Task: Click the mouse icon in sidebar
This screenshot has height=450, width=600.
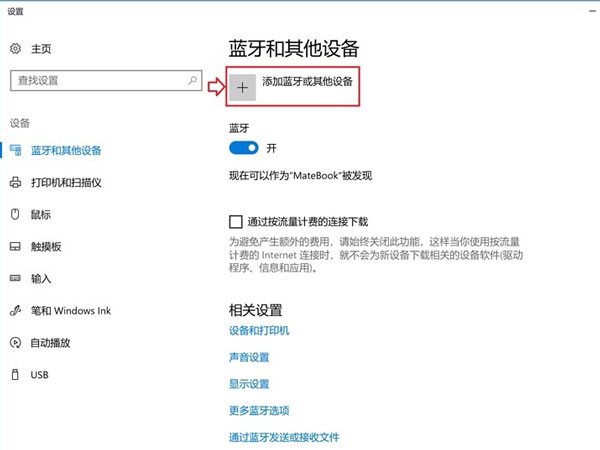Action: [x=16, y=214]
